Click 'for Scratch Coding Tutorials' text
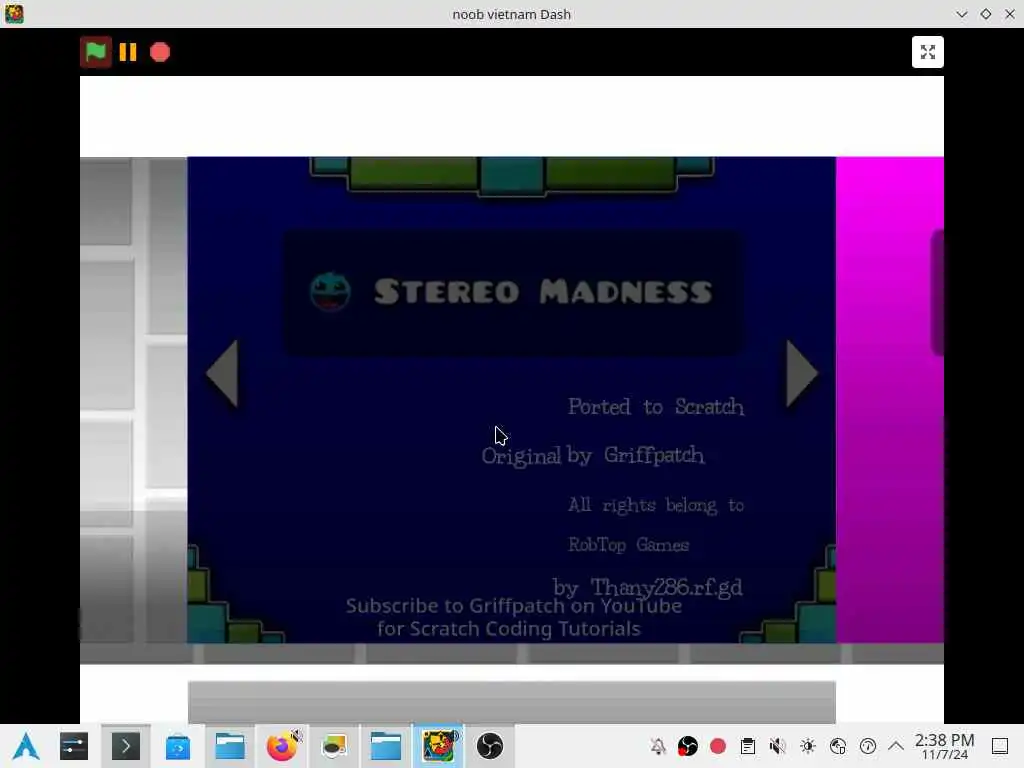 point(509,629)
